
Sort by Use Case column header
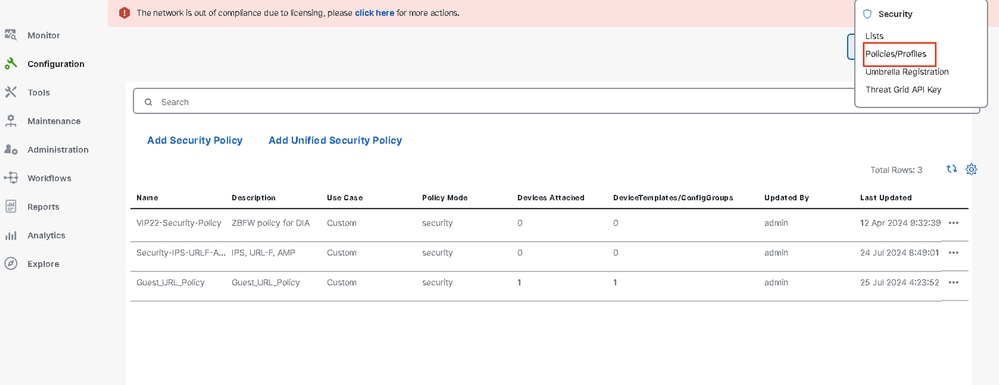[345, 198]
